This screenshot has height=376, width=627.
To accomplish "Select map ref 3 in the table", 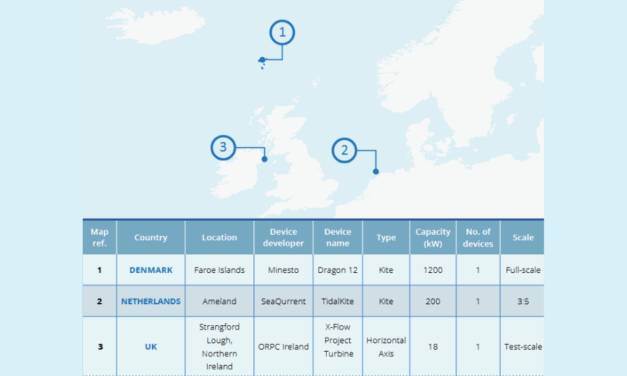I will click(100, 346).
